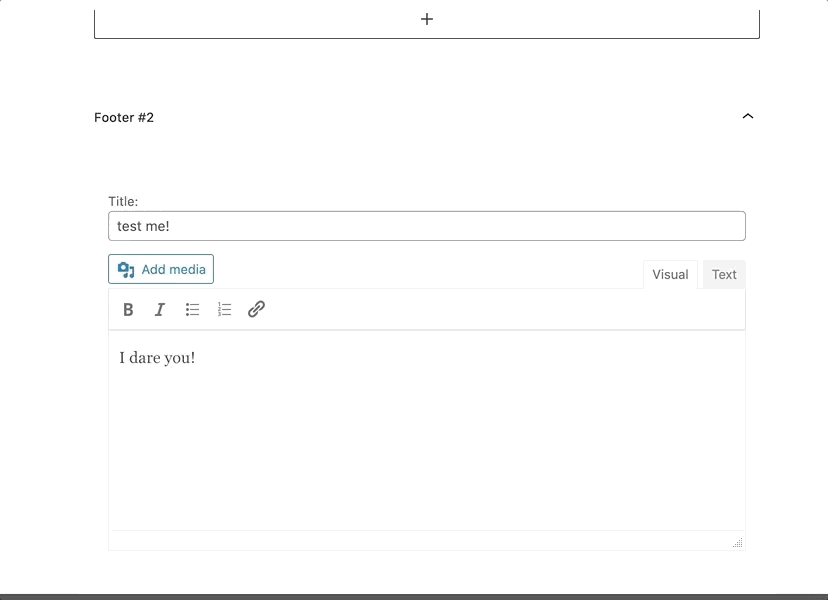
Task: Click the 'Title:' label
Action: click(123, 201)
